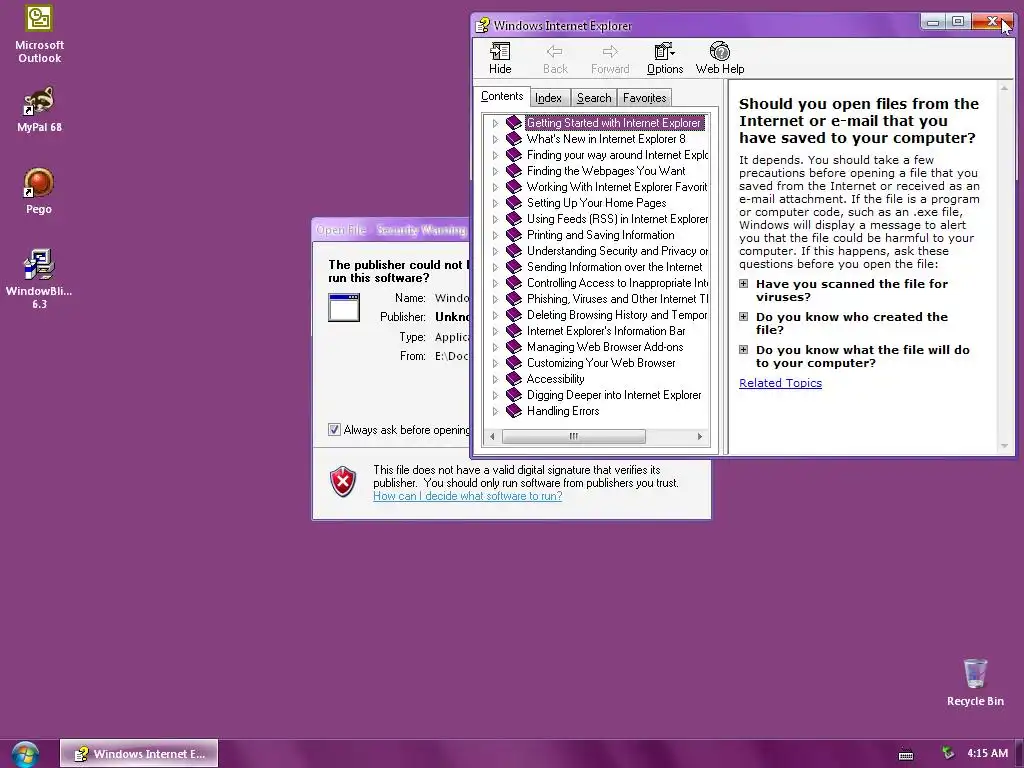Click the Back toolbar button
Viewport: 1024px width, 768px height.
[555, 58]
